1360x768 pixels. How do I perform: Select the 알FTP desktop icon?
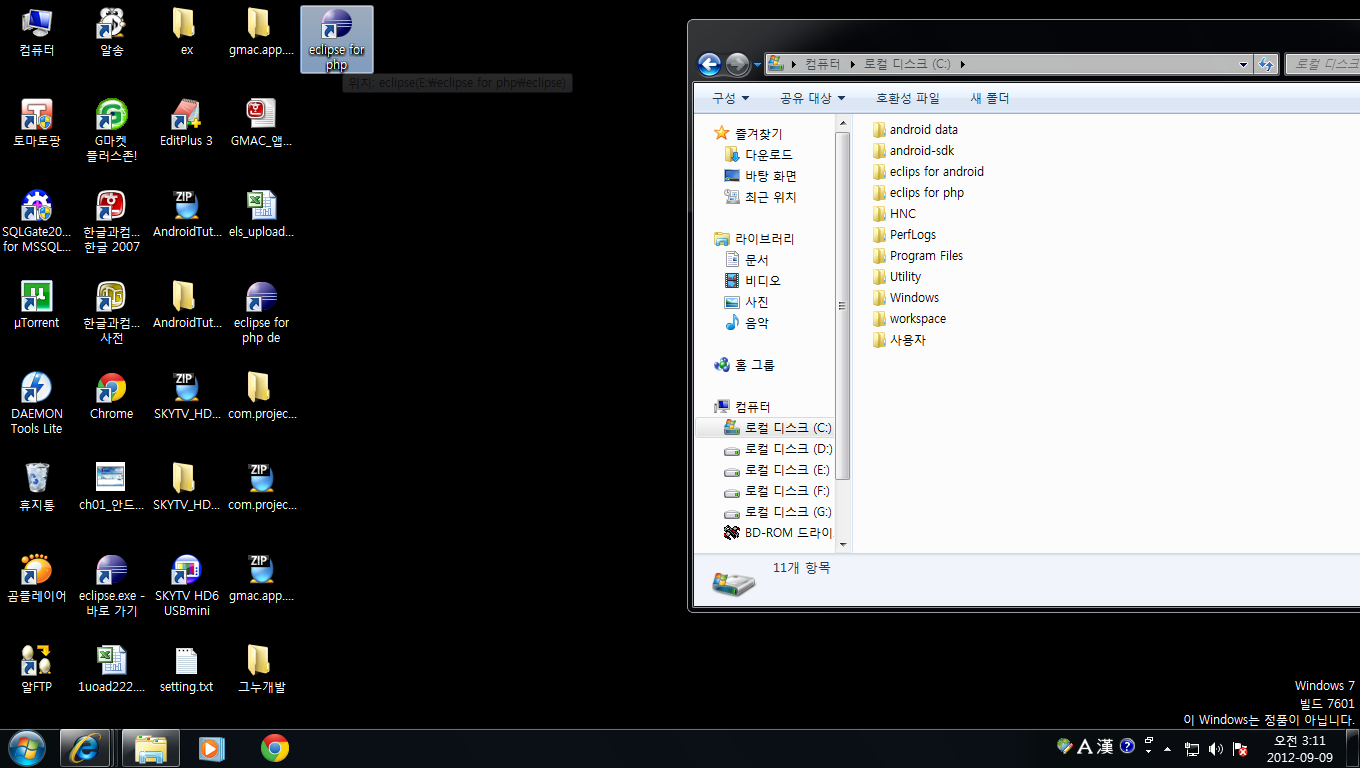coord(37,661)
